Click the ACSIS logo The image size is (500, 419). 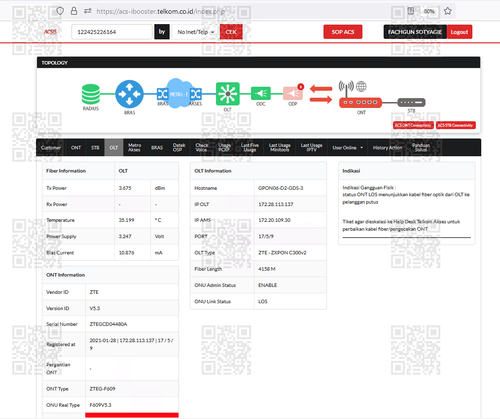pos(50,32)
